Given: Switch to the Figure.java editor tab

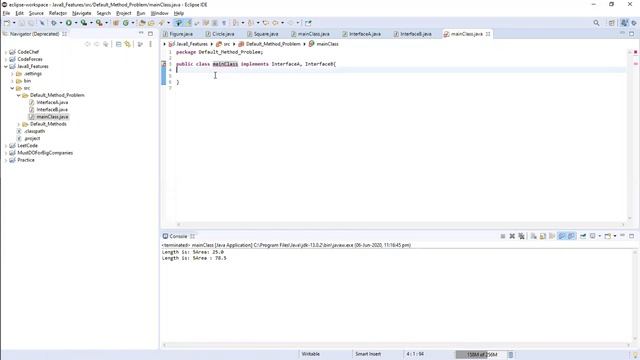Looking at the screenshot, I should [178, 34].
